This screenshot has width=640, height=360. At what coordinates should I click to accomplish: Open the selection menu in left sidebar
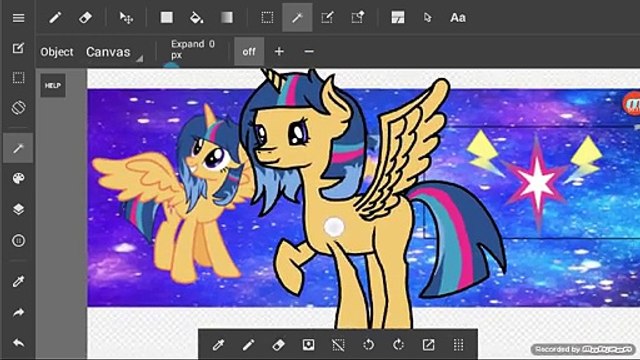(18, 78)
